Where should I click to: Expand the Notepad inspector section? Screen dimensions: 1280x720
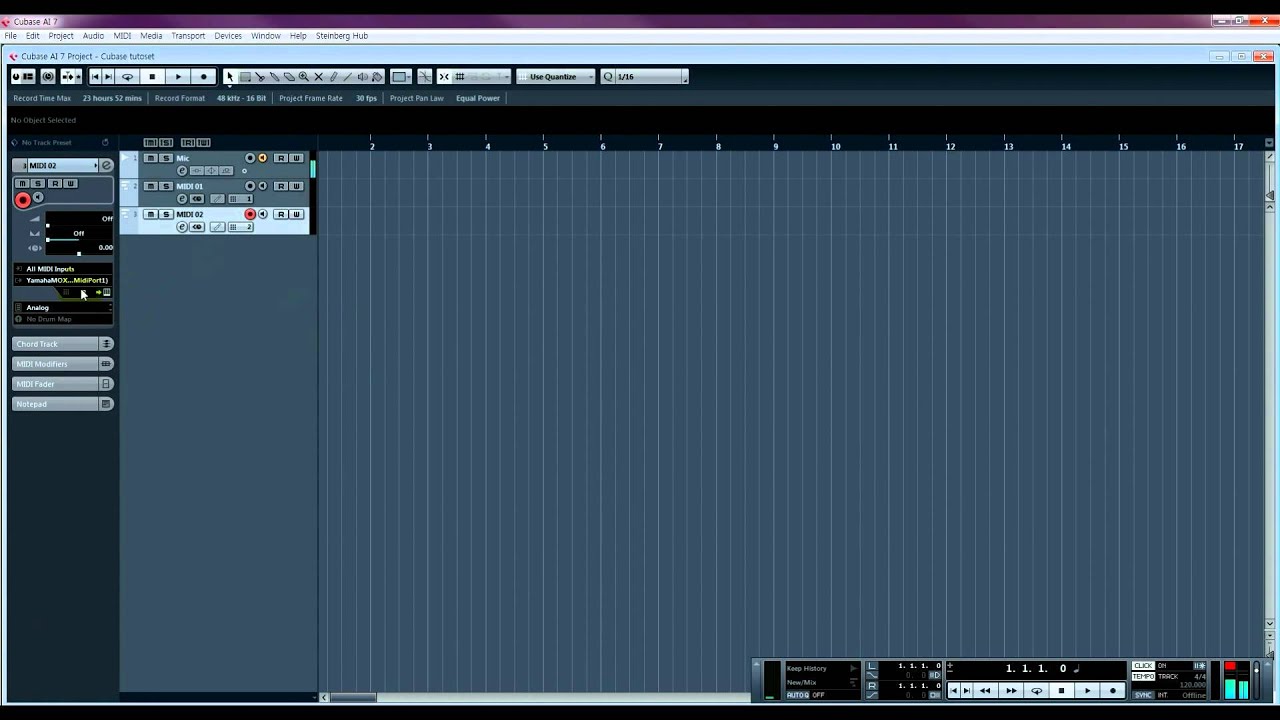63,404
